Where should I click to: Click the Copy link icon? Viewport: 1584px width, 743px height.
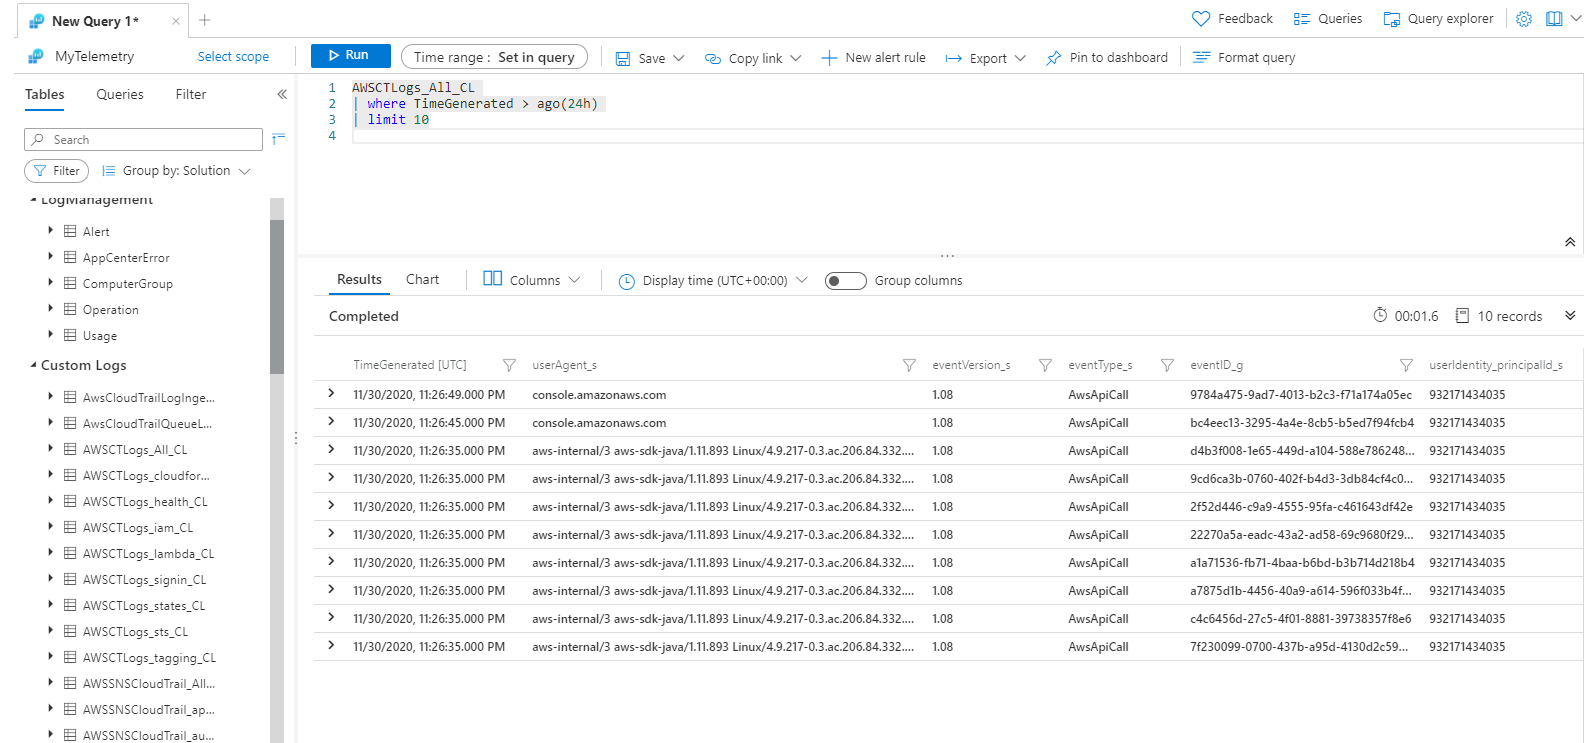713,58
